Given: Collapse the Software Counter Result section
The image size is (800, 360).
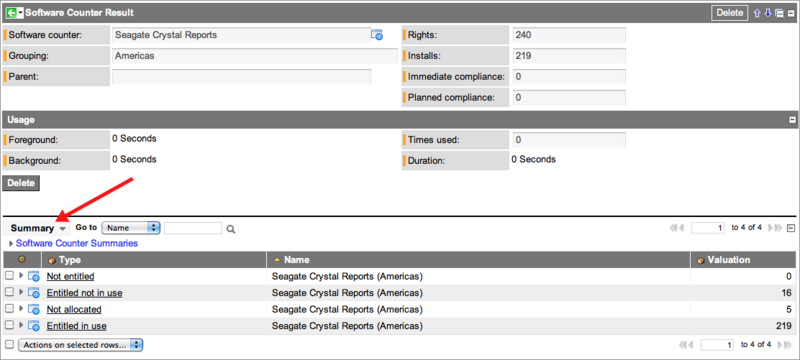Looking at the screenshot, I should coord(790,13).
